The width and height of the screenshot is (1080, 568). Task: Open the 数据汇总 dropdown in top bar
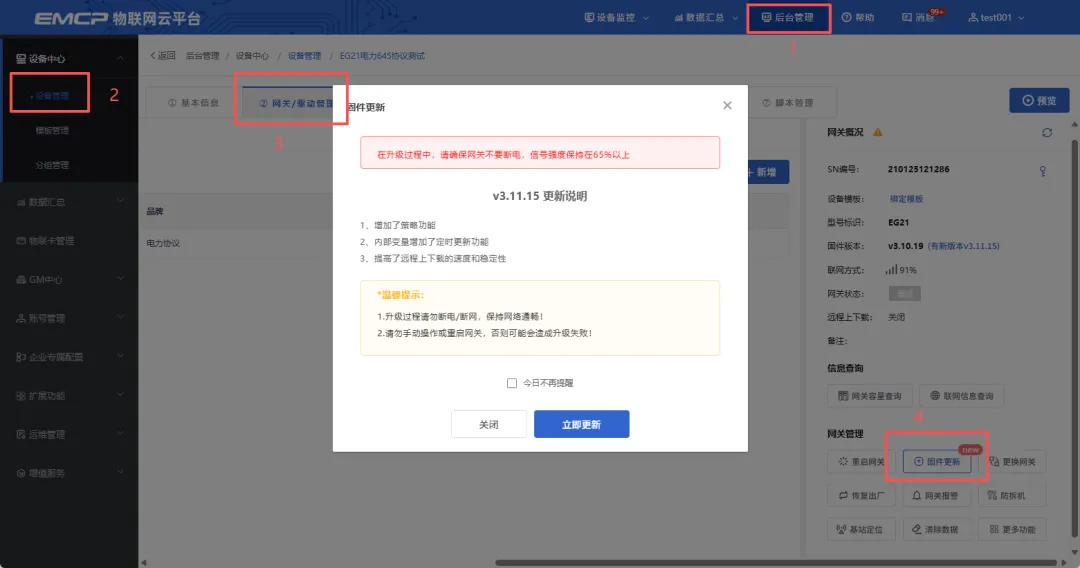(x=706, y=17)
